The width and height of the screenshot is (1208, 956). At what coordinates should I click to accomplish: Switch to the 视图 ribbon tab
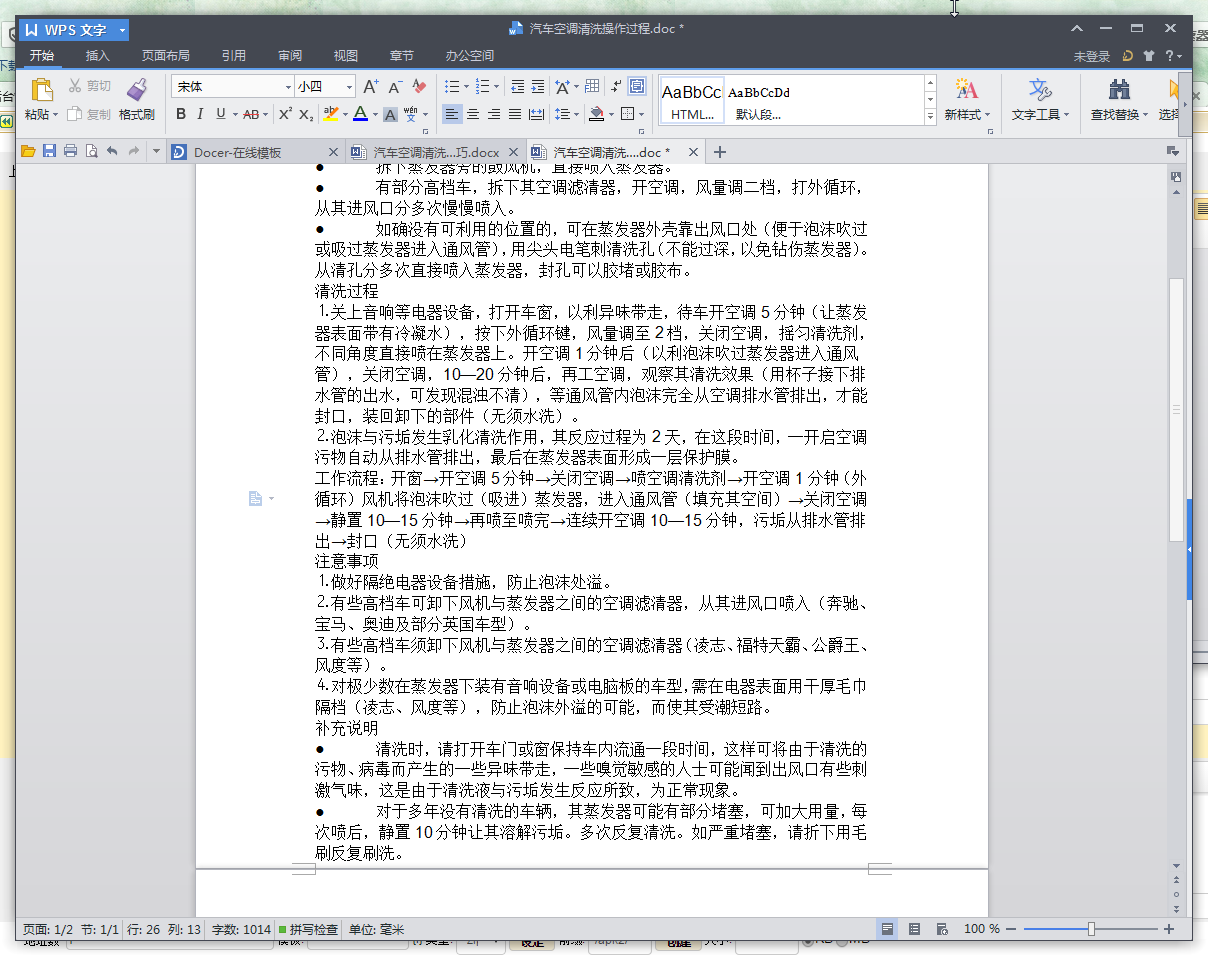346,56
